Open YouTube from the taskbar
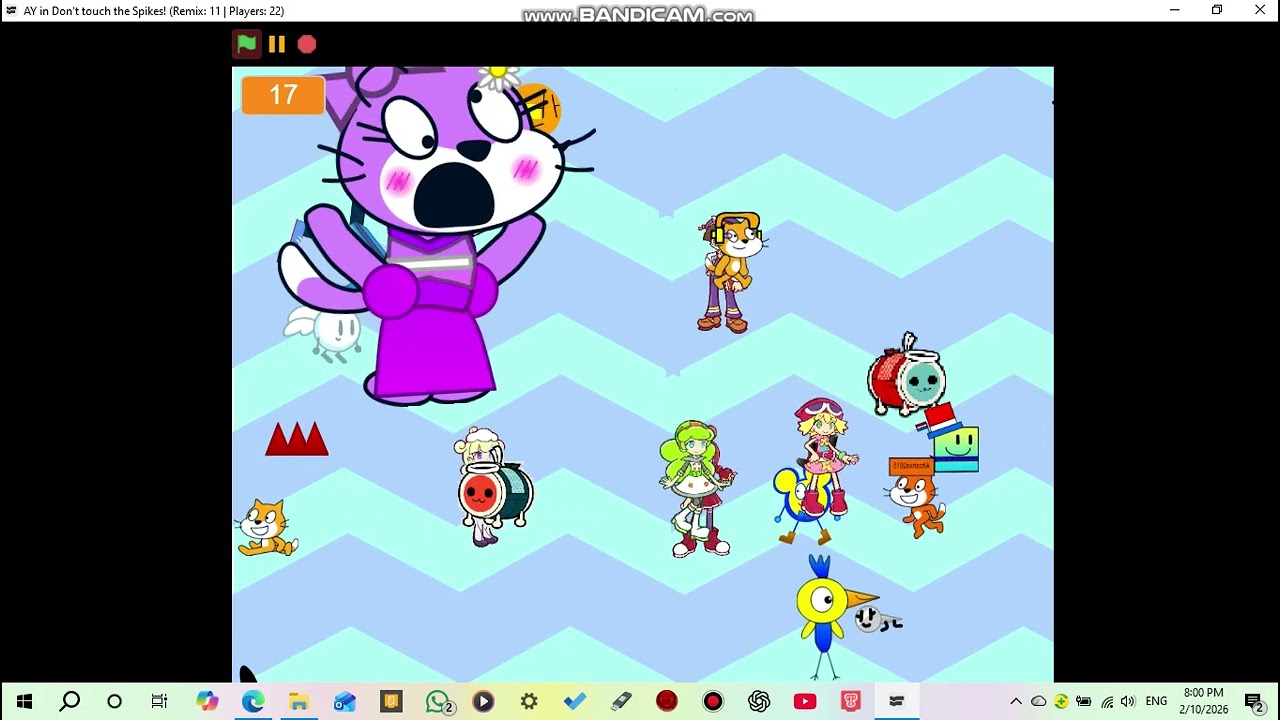The height and width of the screenshot is (720, 1280). tap(805, 701)
